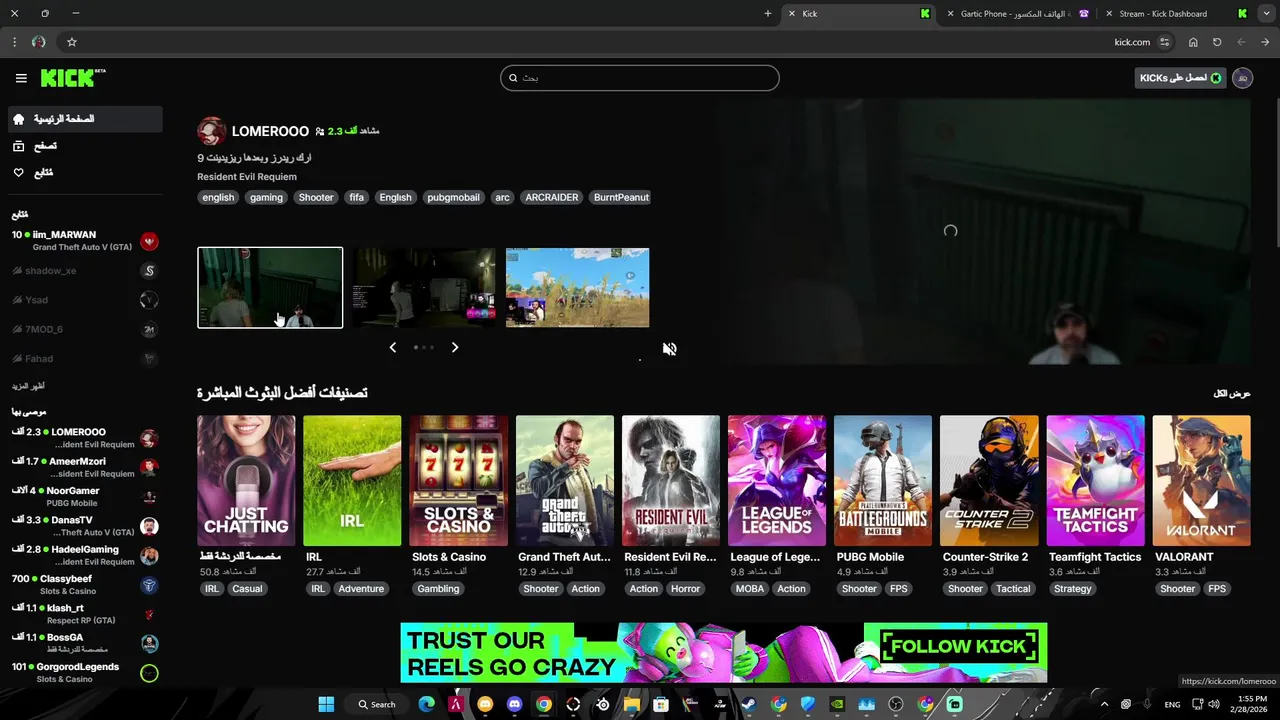
Task: Click the 'عرض الكل' view all link
Action: (x=1232, y=394)
